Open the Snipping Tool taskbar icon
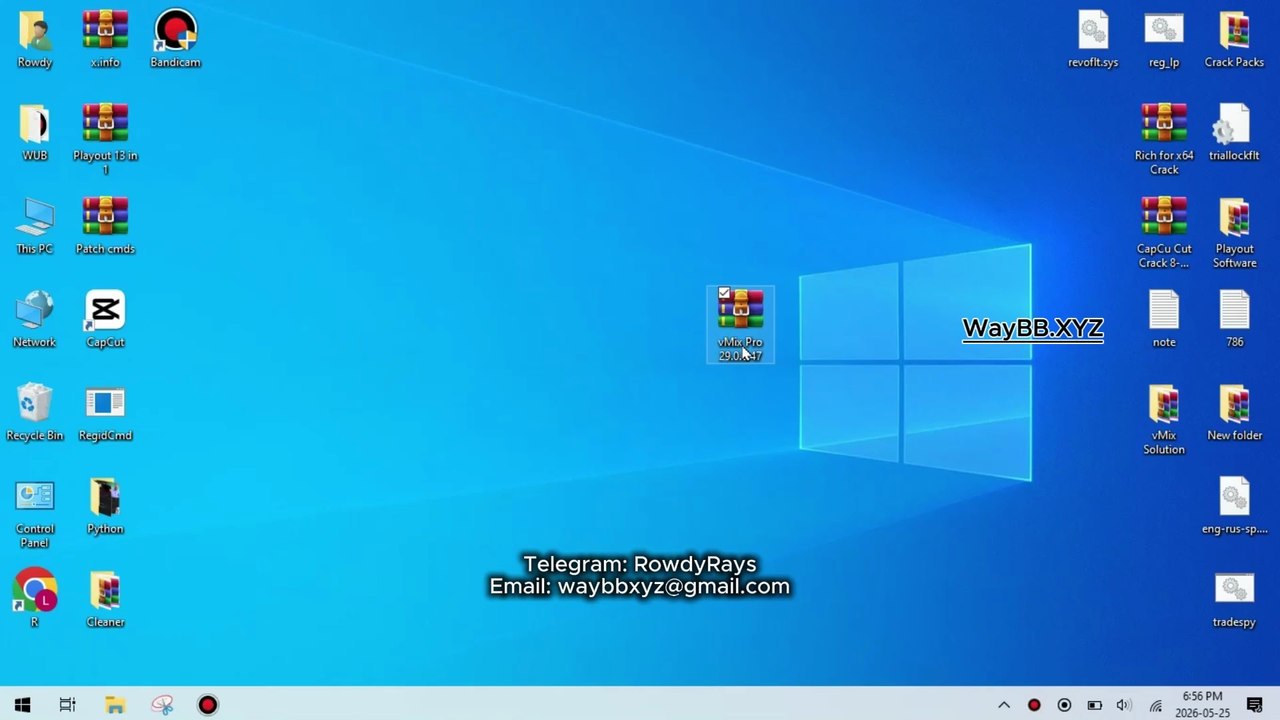 (x=162, y=705)
